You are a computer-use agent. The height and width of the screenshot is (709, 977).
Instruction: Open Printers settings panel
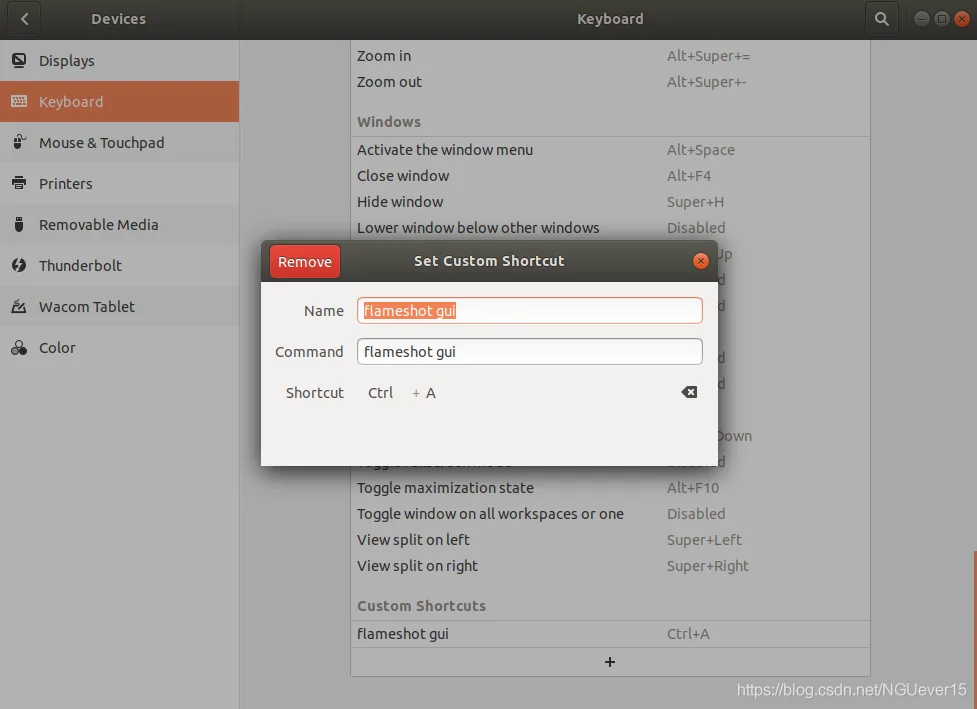click(x=120, y=184)
